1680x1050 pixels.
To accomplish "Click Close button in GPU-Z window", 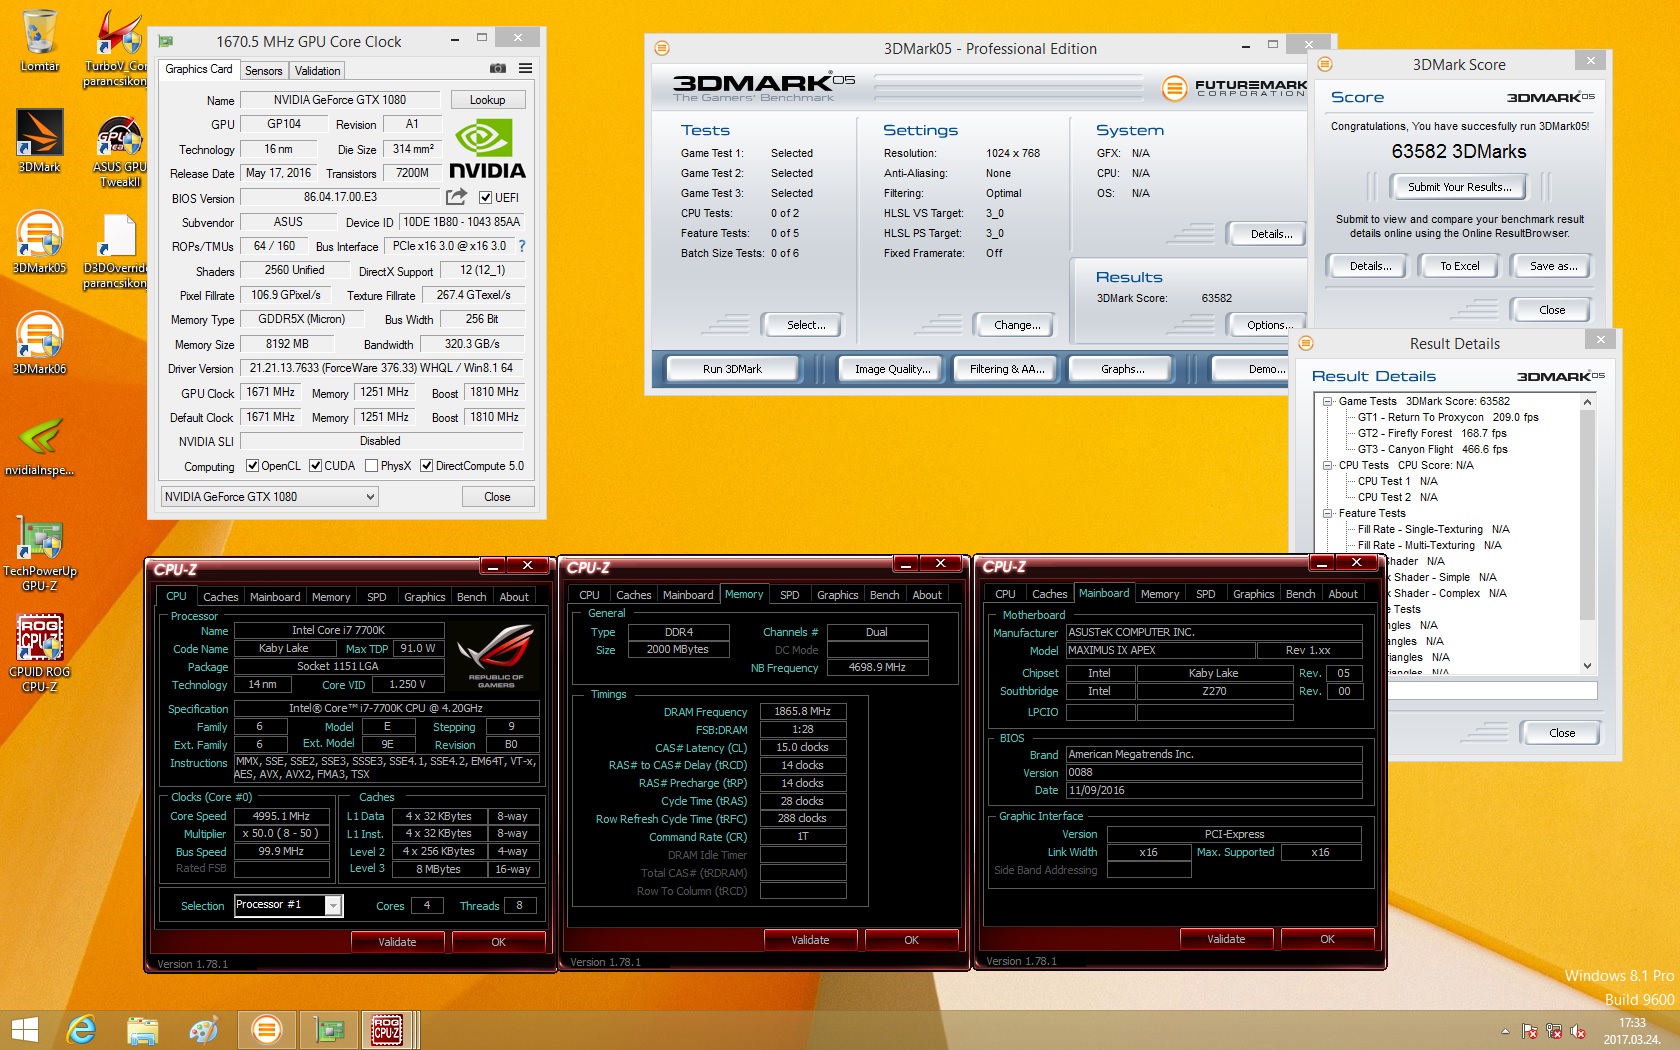I will (497, 497).
